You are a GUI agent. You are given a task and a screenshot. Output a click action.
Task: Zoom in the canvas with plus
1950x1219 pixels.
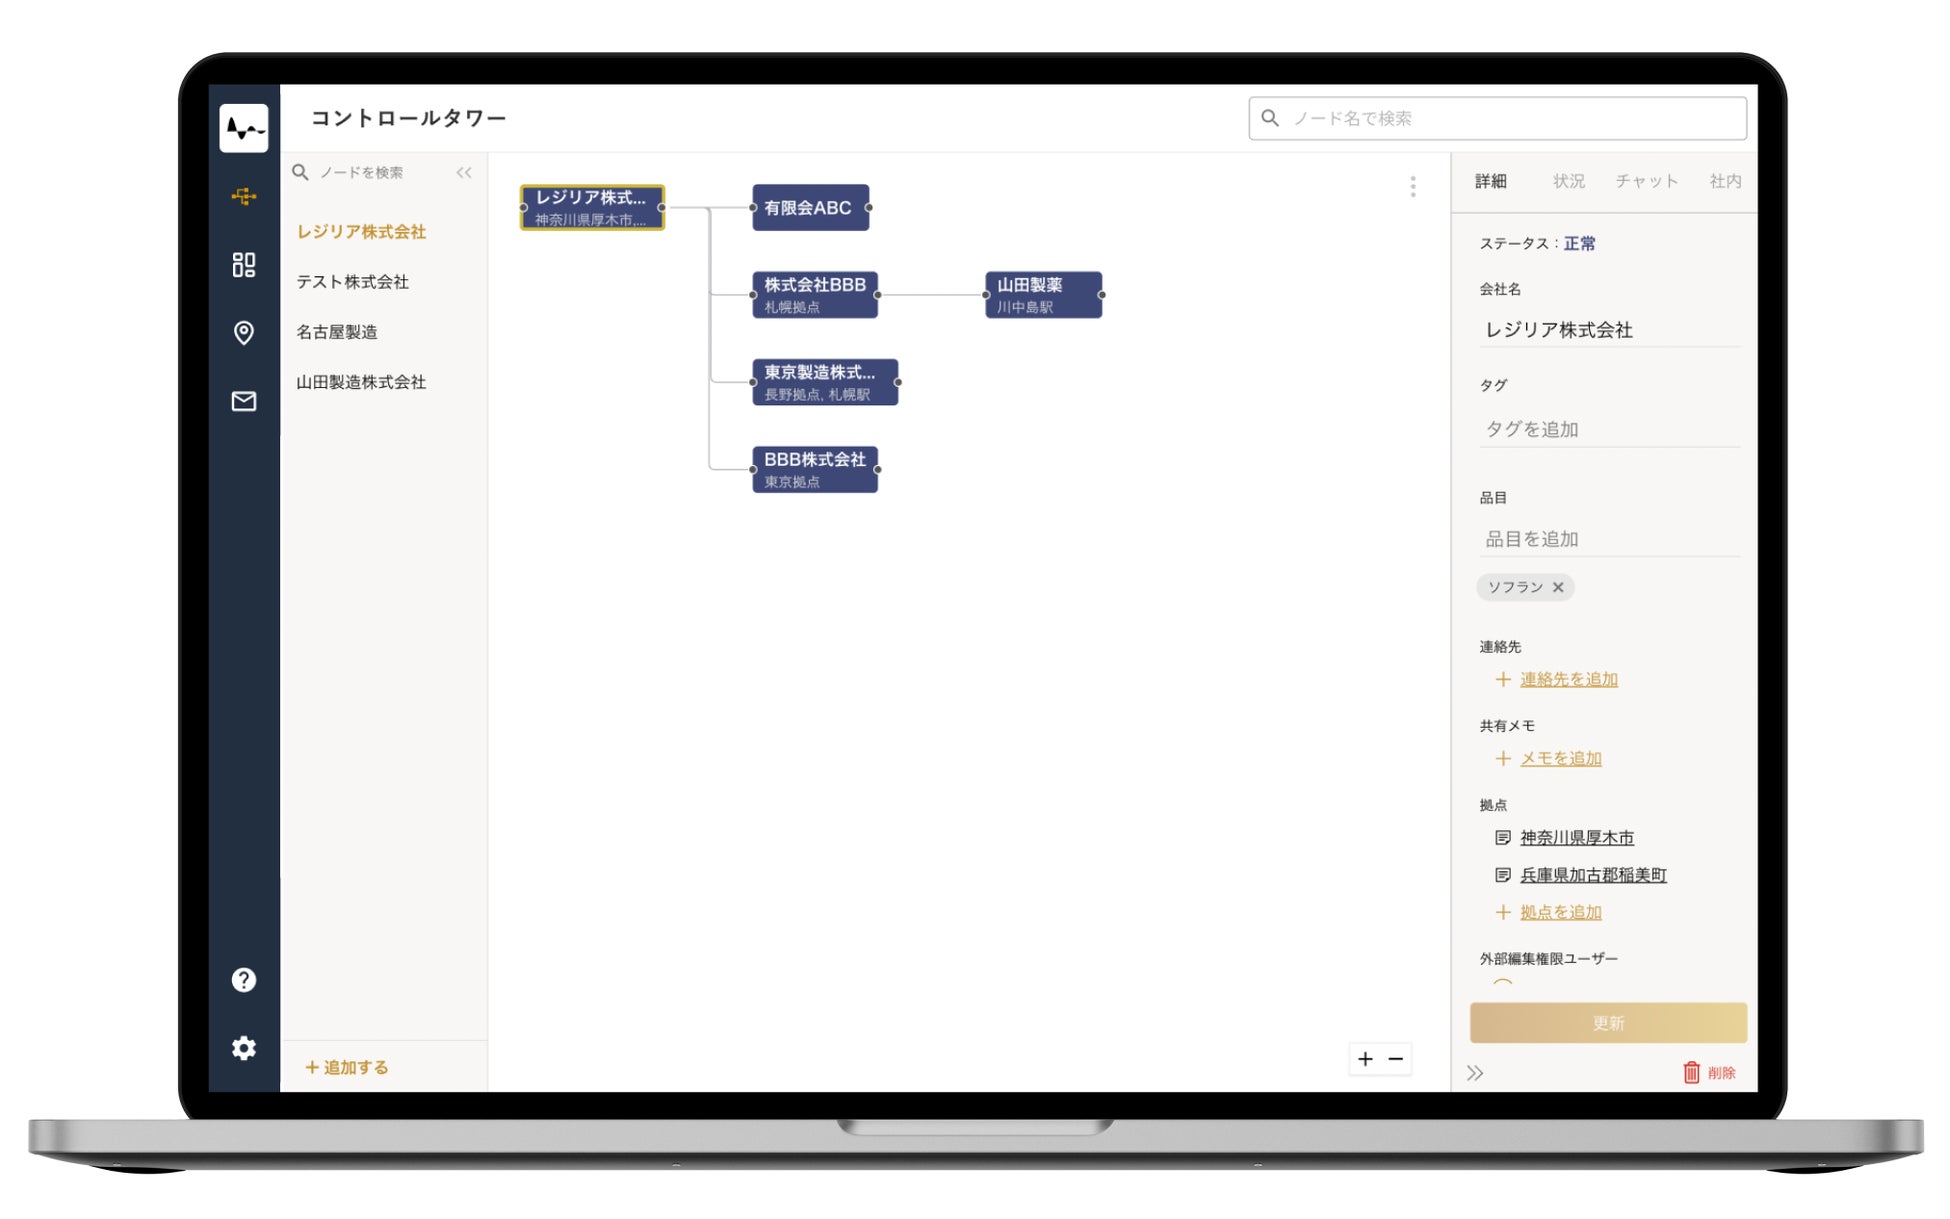1365,1059
